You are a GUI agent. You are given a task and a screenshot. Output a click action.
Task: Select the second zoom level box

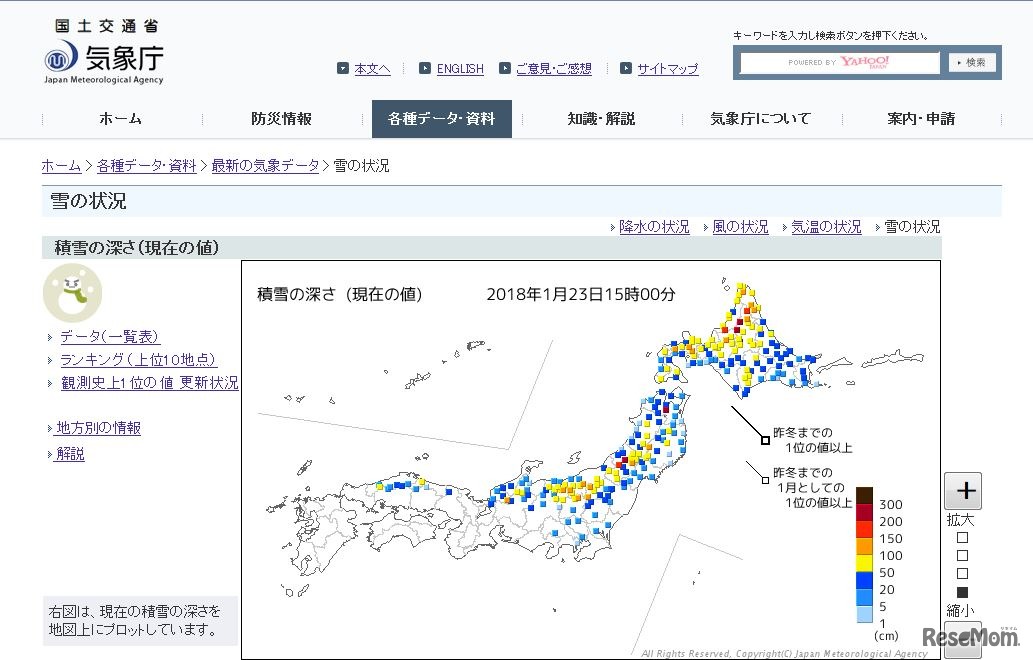[x=962, y=555]
